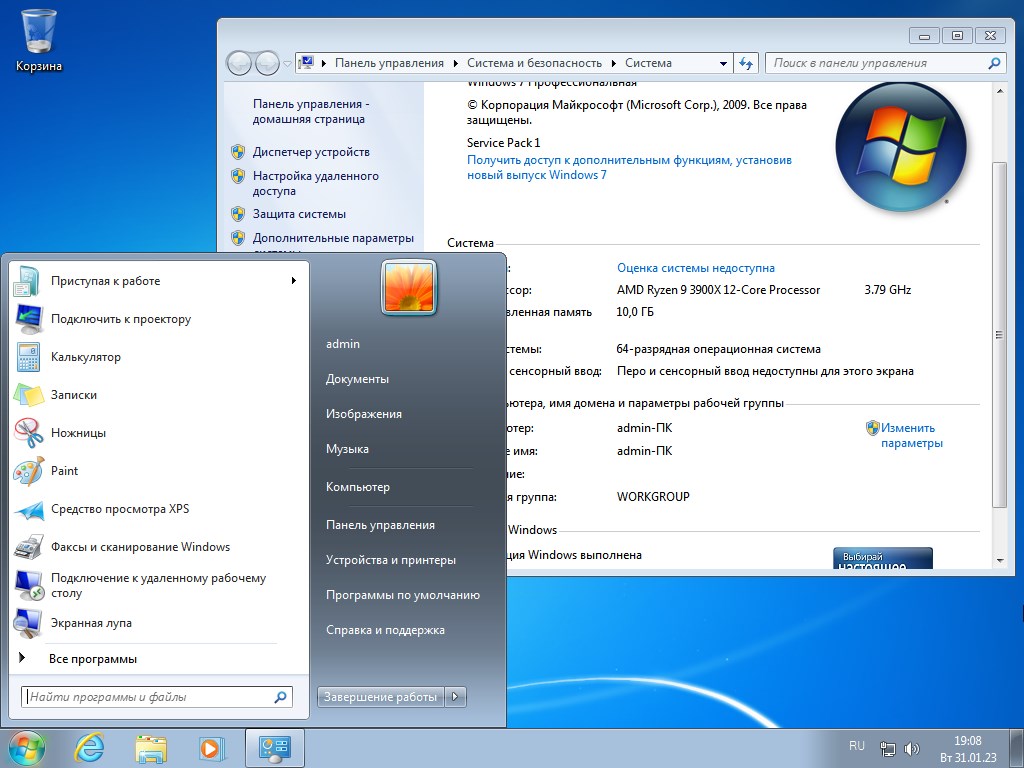Open Панель управления - домашняя страница link
The width and height of the screenshot is (1024, 768).
pos(311,112)
